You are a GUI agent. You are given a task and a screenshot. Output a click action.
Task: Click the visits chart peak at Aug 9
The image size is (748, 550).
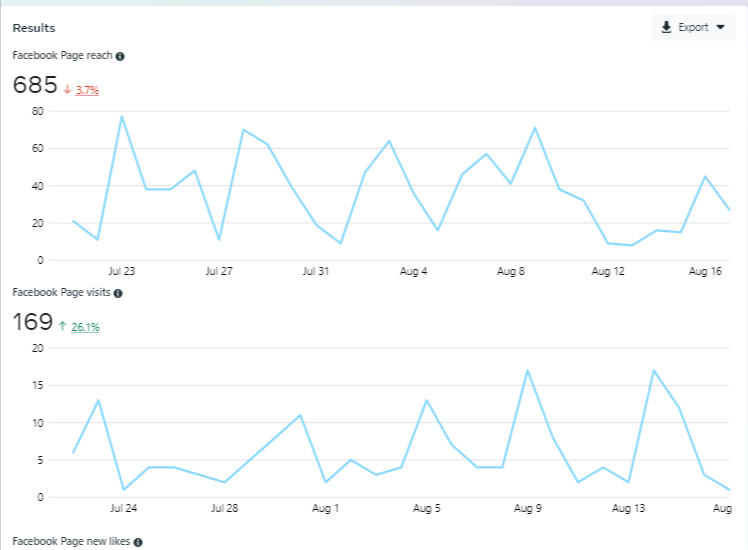pos(527,371)
